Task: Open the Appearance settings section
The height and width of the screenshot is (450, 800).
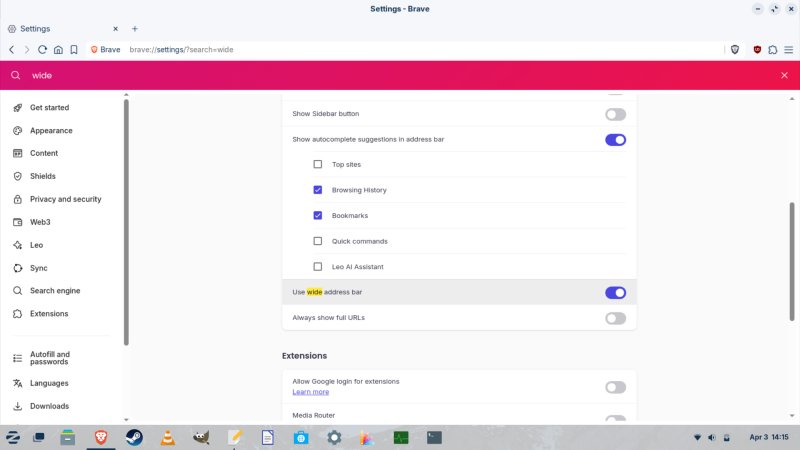Action: [50, 130]
